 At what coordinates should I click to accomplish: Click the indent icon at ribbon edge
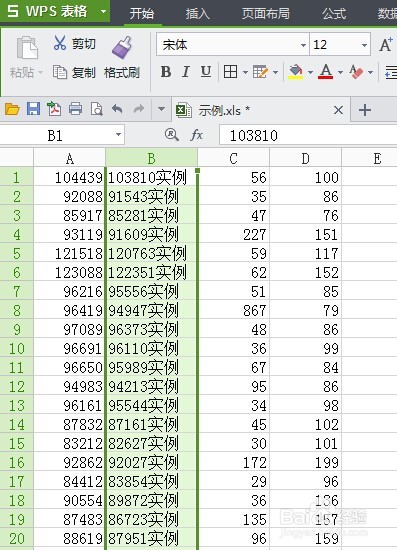point(391,72)
